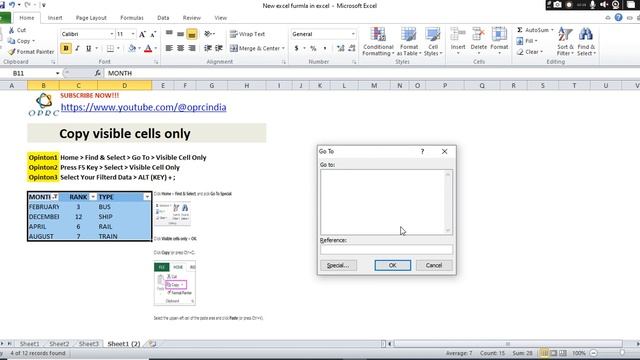Align text left
Screen dimensions: 640x360
(169, 48)
